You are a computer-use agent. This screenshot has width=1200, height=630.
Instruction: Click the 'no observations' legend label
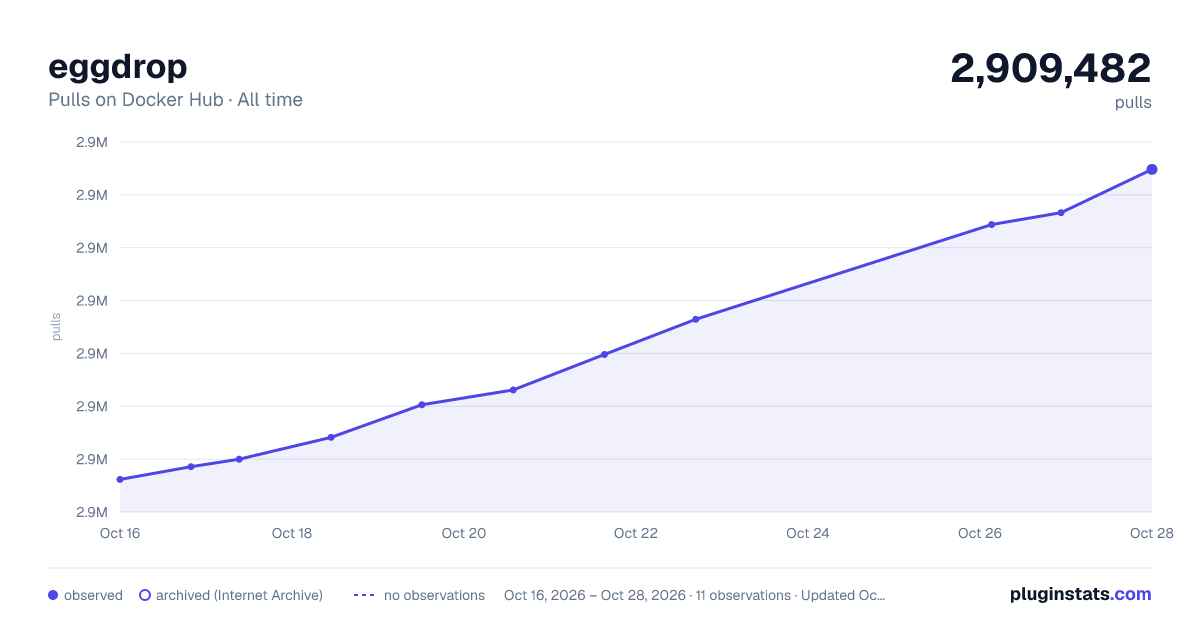pos(434,595)
